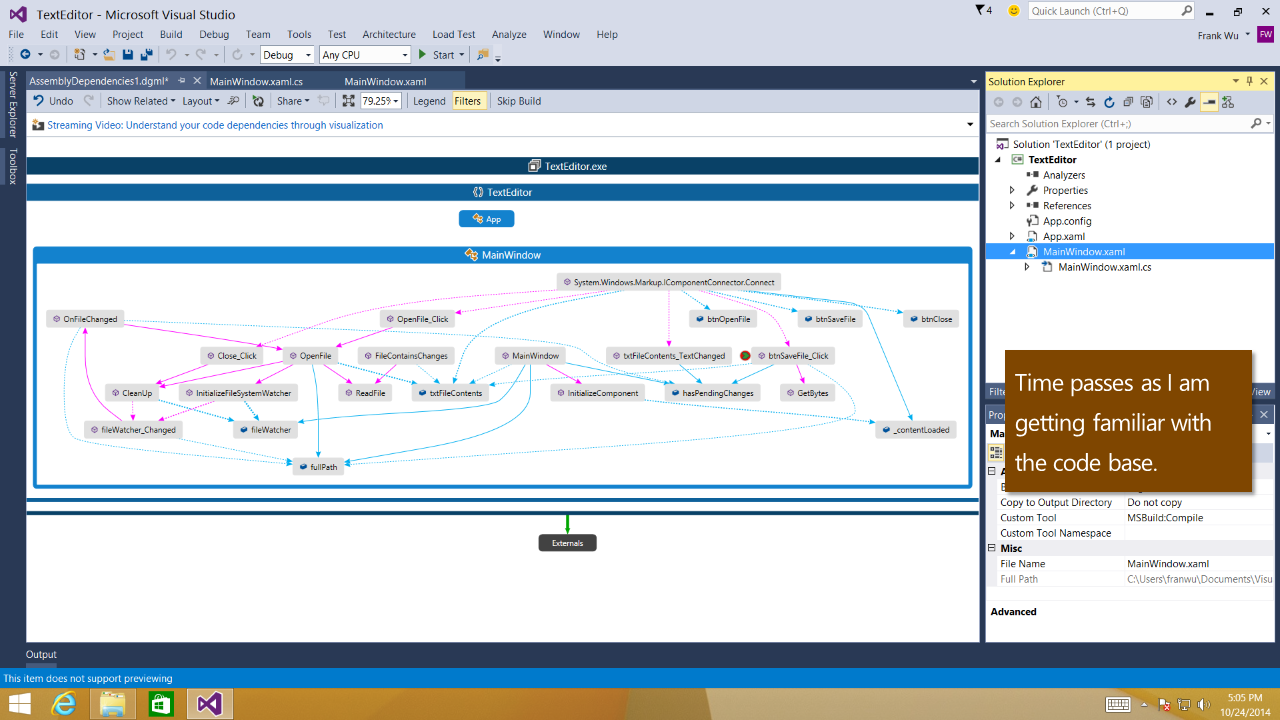The width and height of the screenshot is (1280, 720).
Task: Open the Output panel tab
Action: pos(41,654)
